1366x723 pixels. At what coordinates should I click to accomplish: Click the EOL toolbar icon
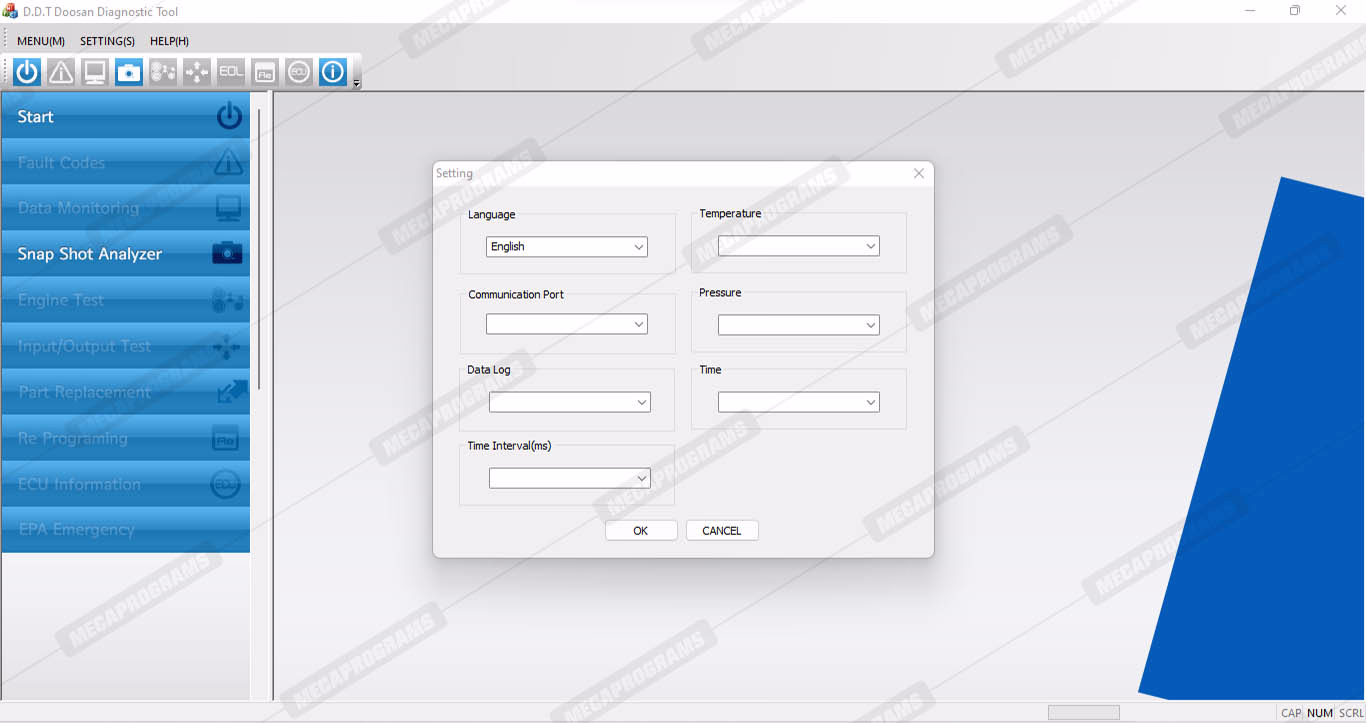click(x=231, y=72)
